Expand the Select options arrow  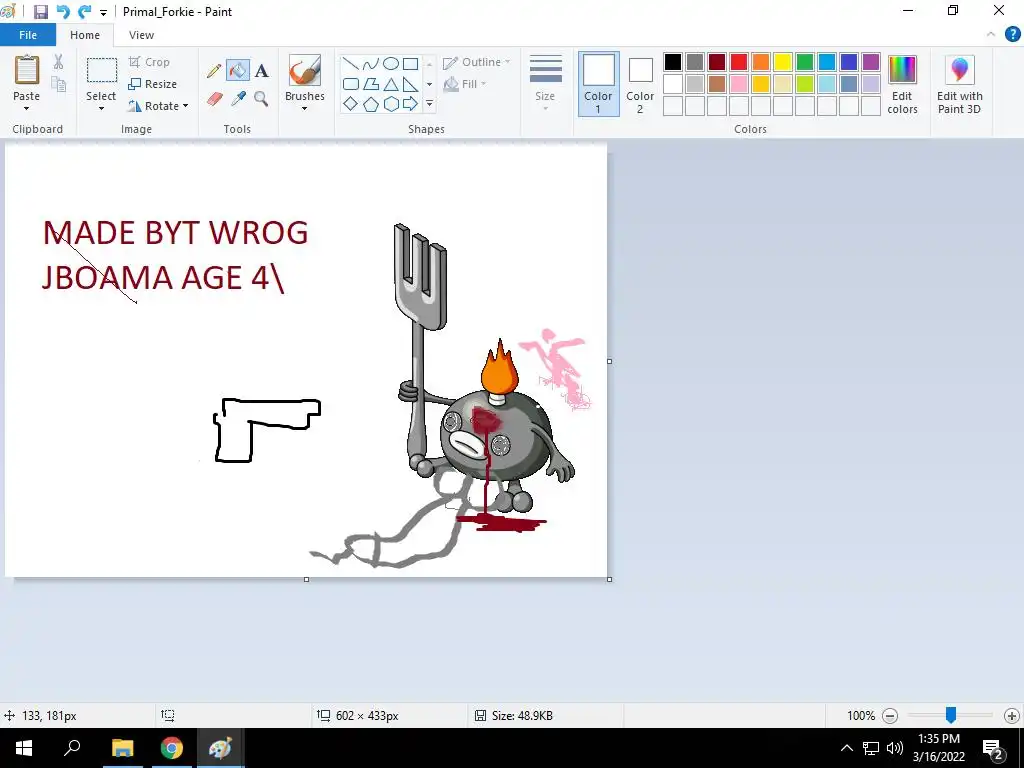101,108
